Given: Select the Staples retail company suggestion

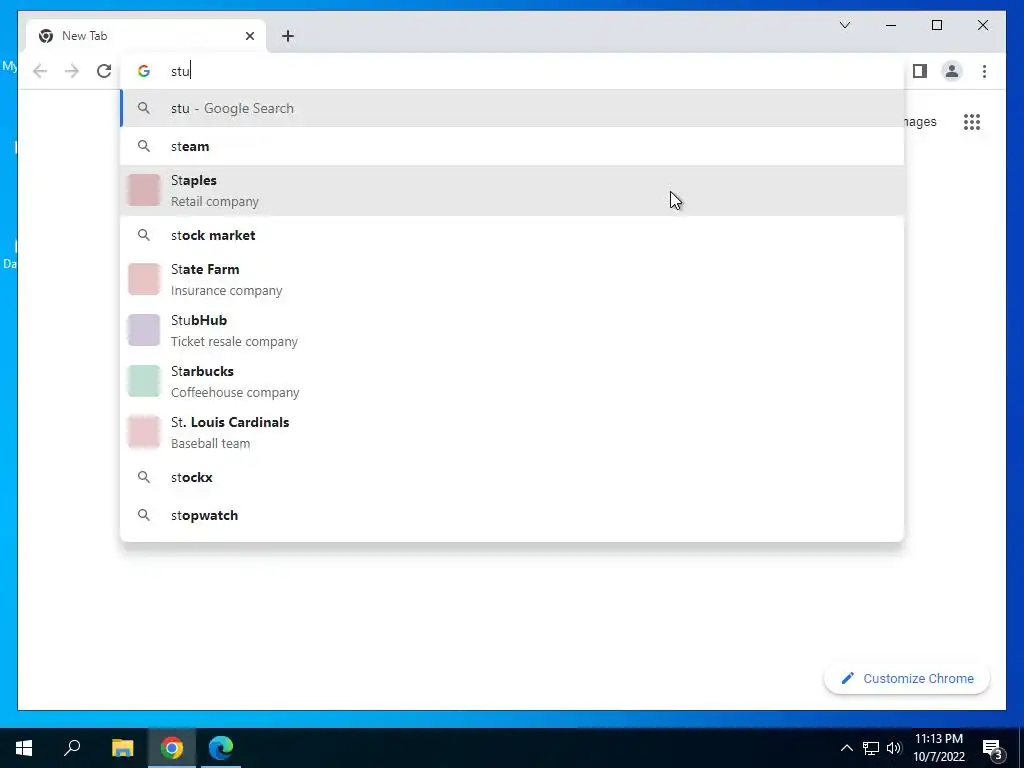Looking at the screenshot, I should pos(512,190).
